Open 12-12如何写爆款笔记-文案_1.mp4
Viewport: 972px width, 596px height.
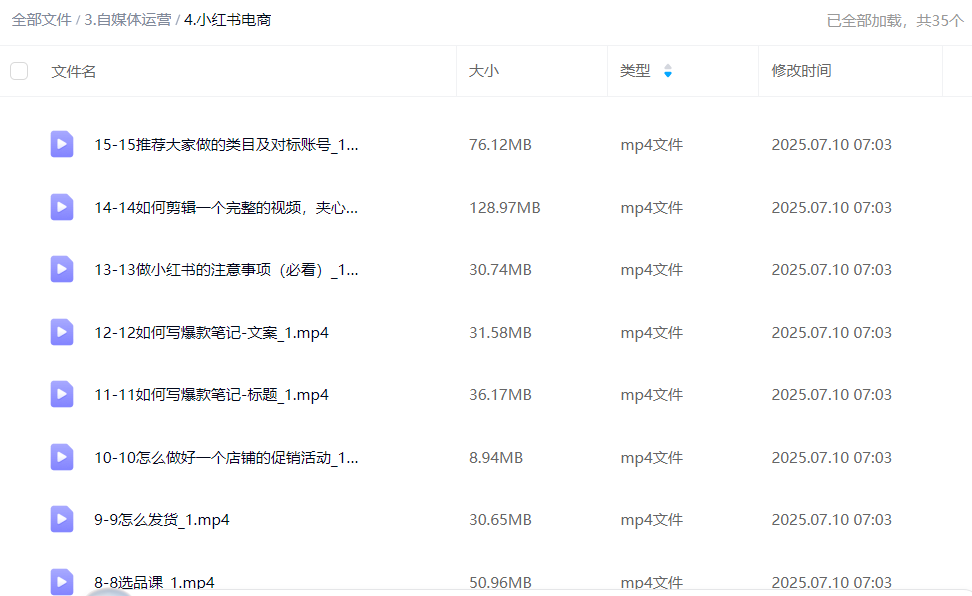(211, 332)
